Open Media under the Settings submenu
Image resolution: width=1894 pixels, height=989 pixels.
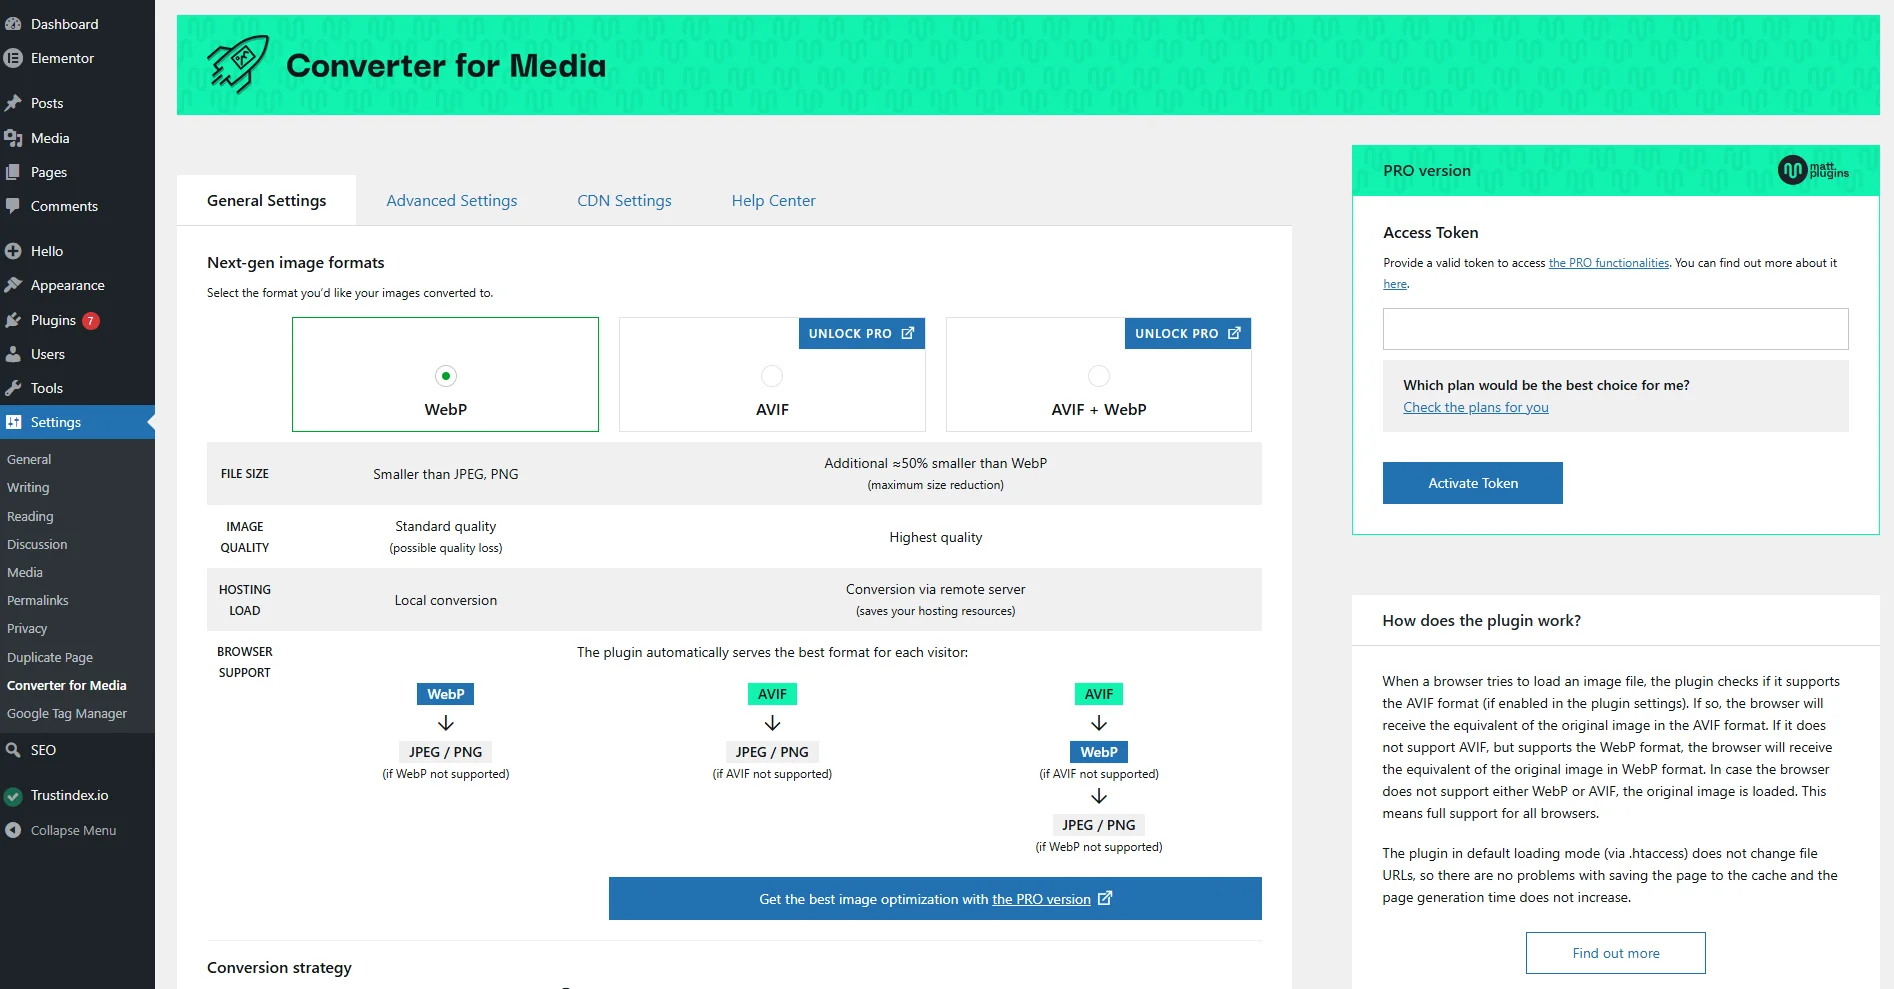25,572
